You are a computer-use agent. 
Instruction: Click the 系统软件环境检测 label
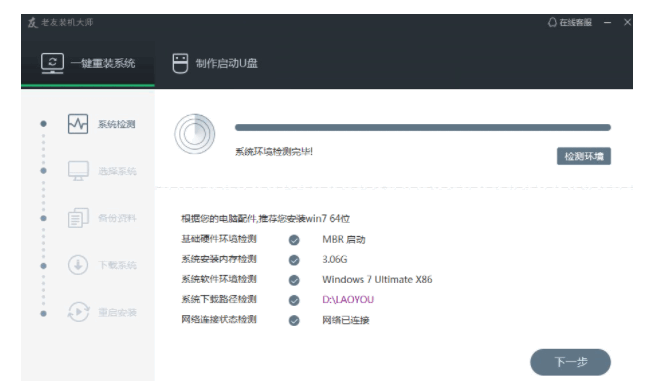click(219, 279)
